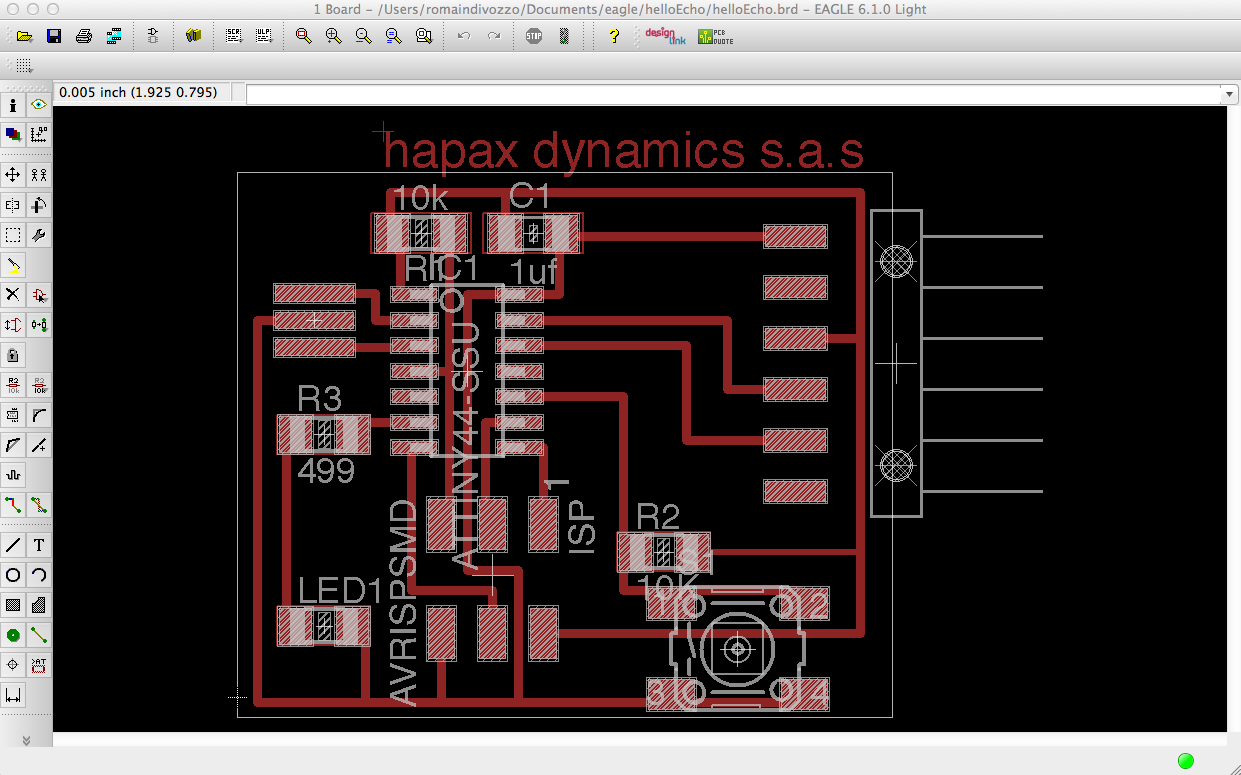
Task: Request a PCB quote
Action: pos(713,37)
